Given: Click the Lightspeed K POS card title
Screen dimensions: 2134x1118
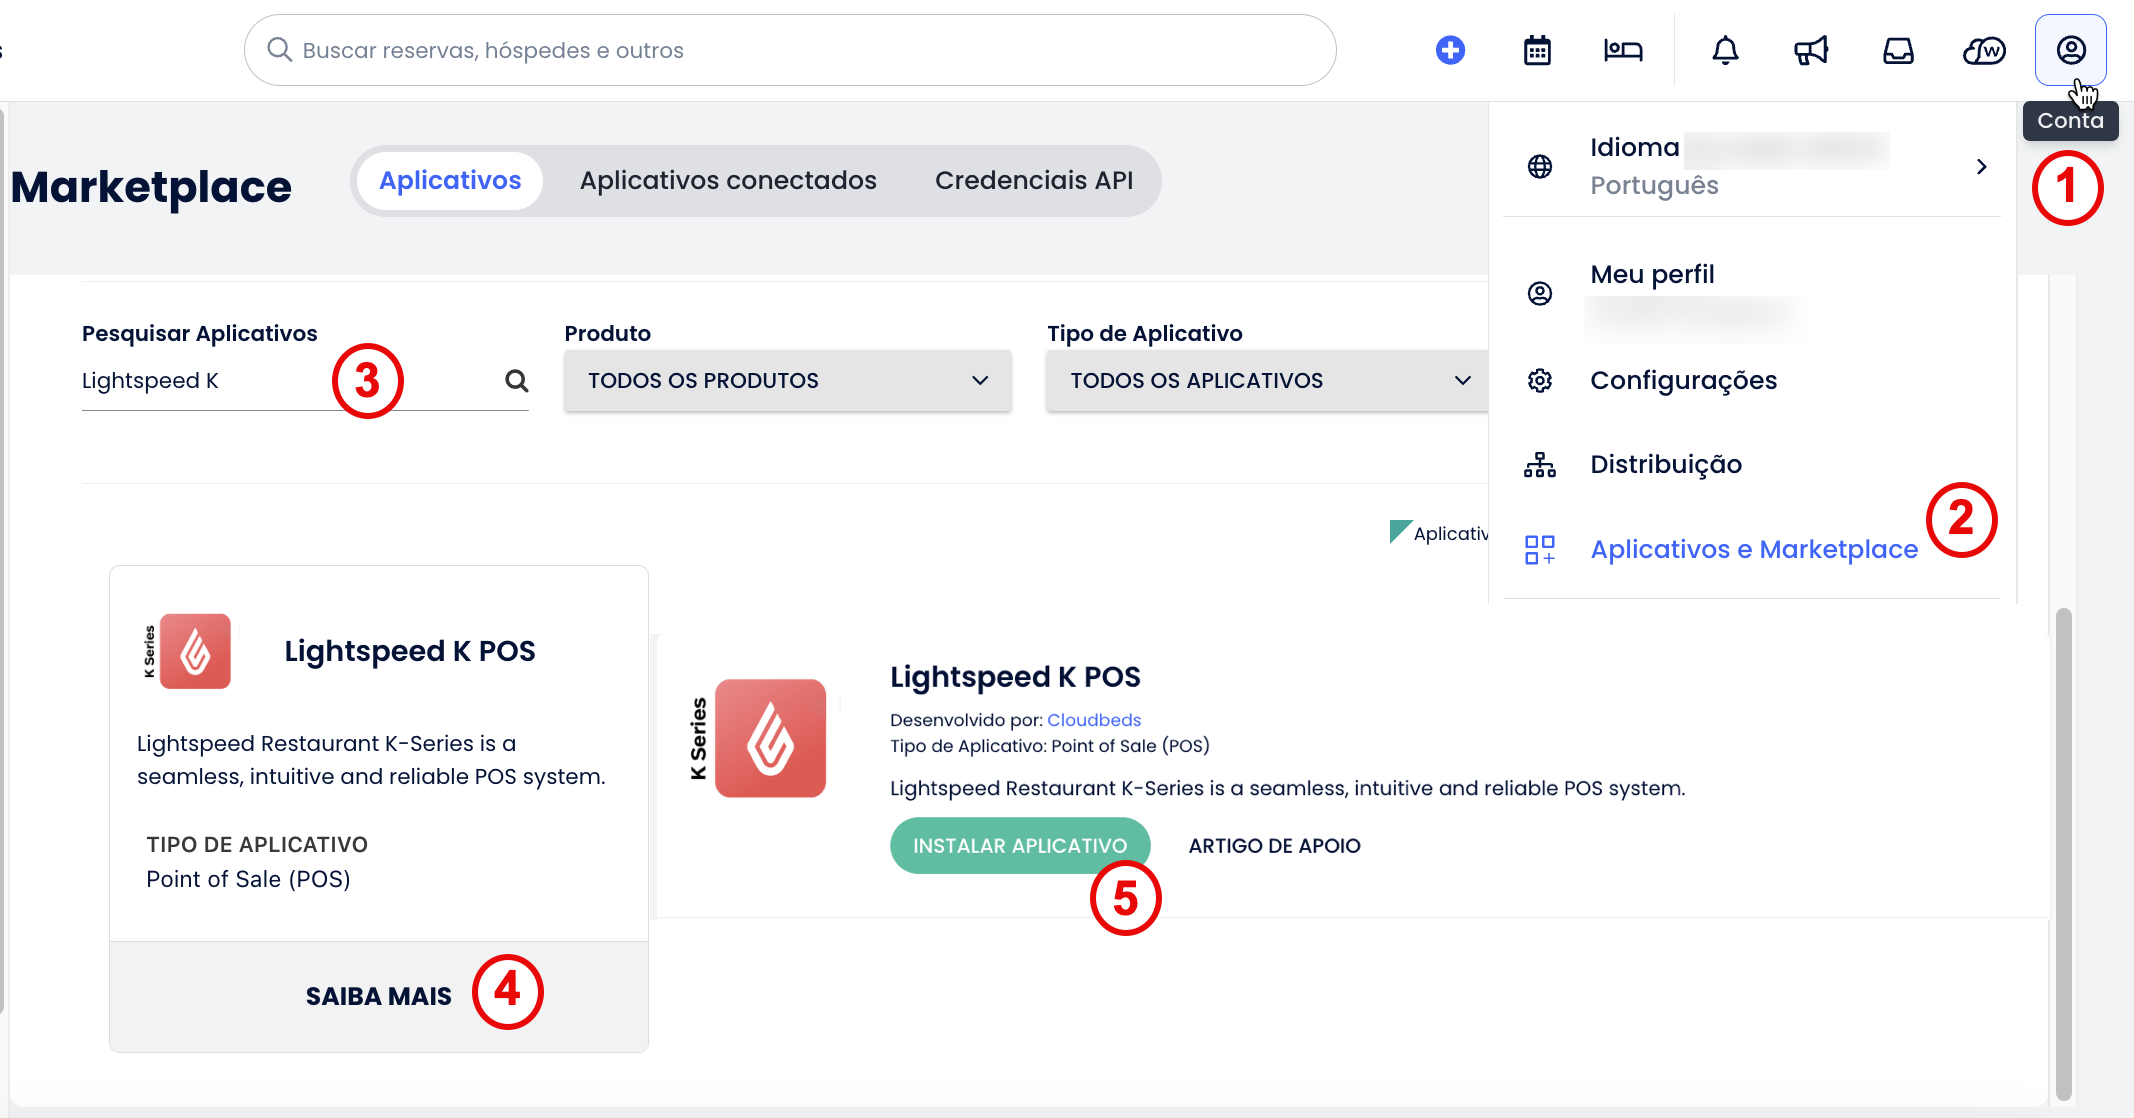Looking at the screenshot, I should click(x=410, y=651).
